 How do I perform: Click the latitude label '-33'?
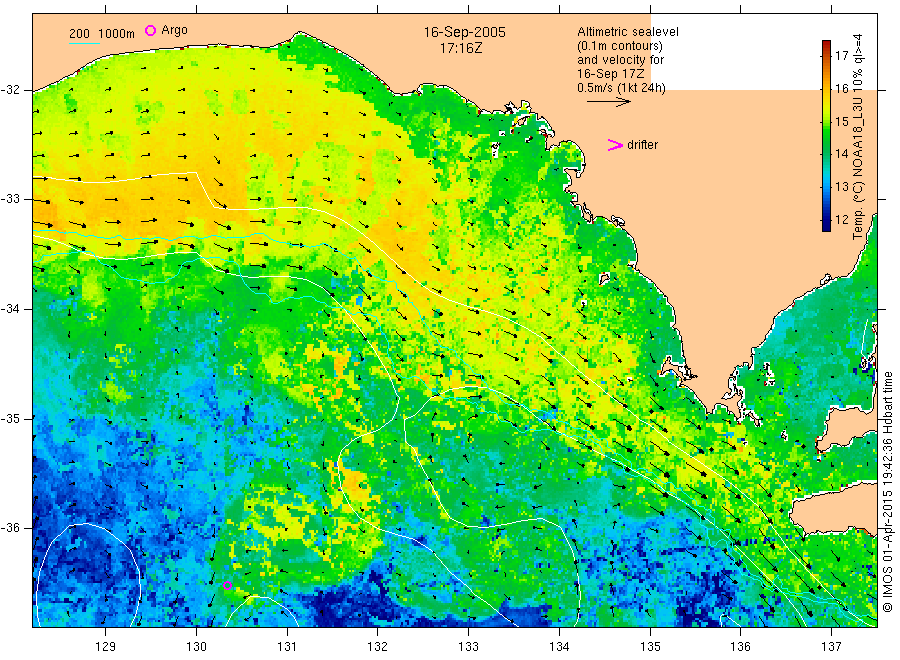tap(10, 200)
